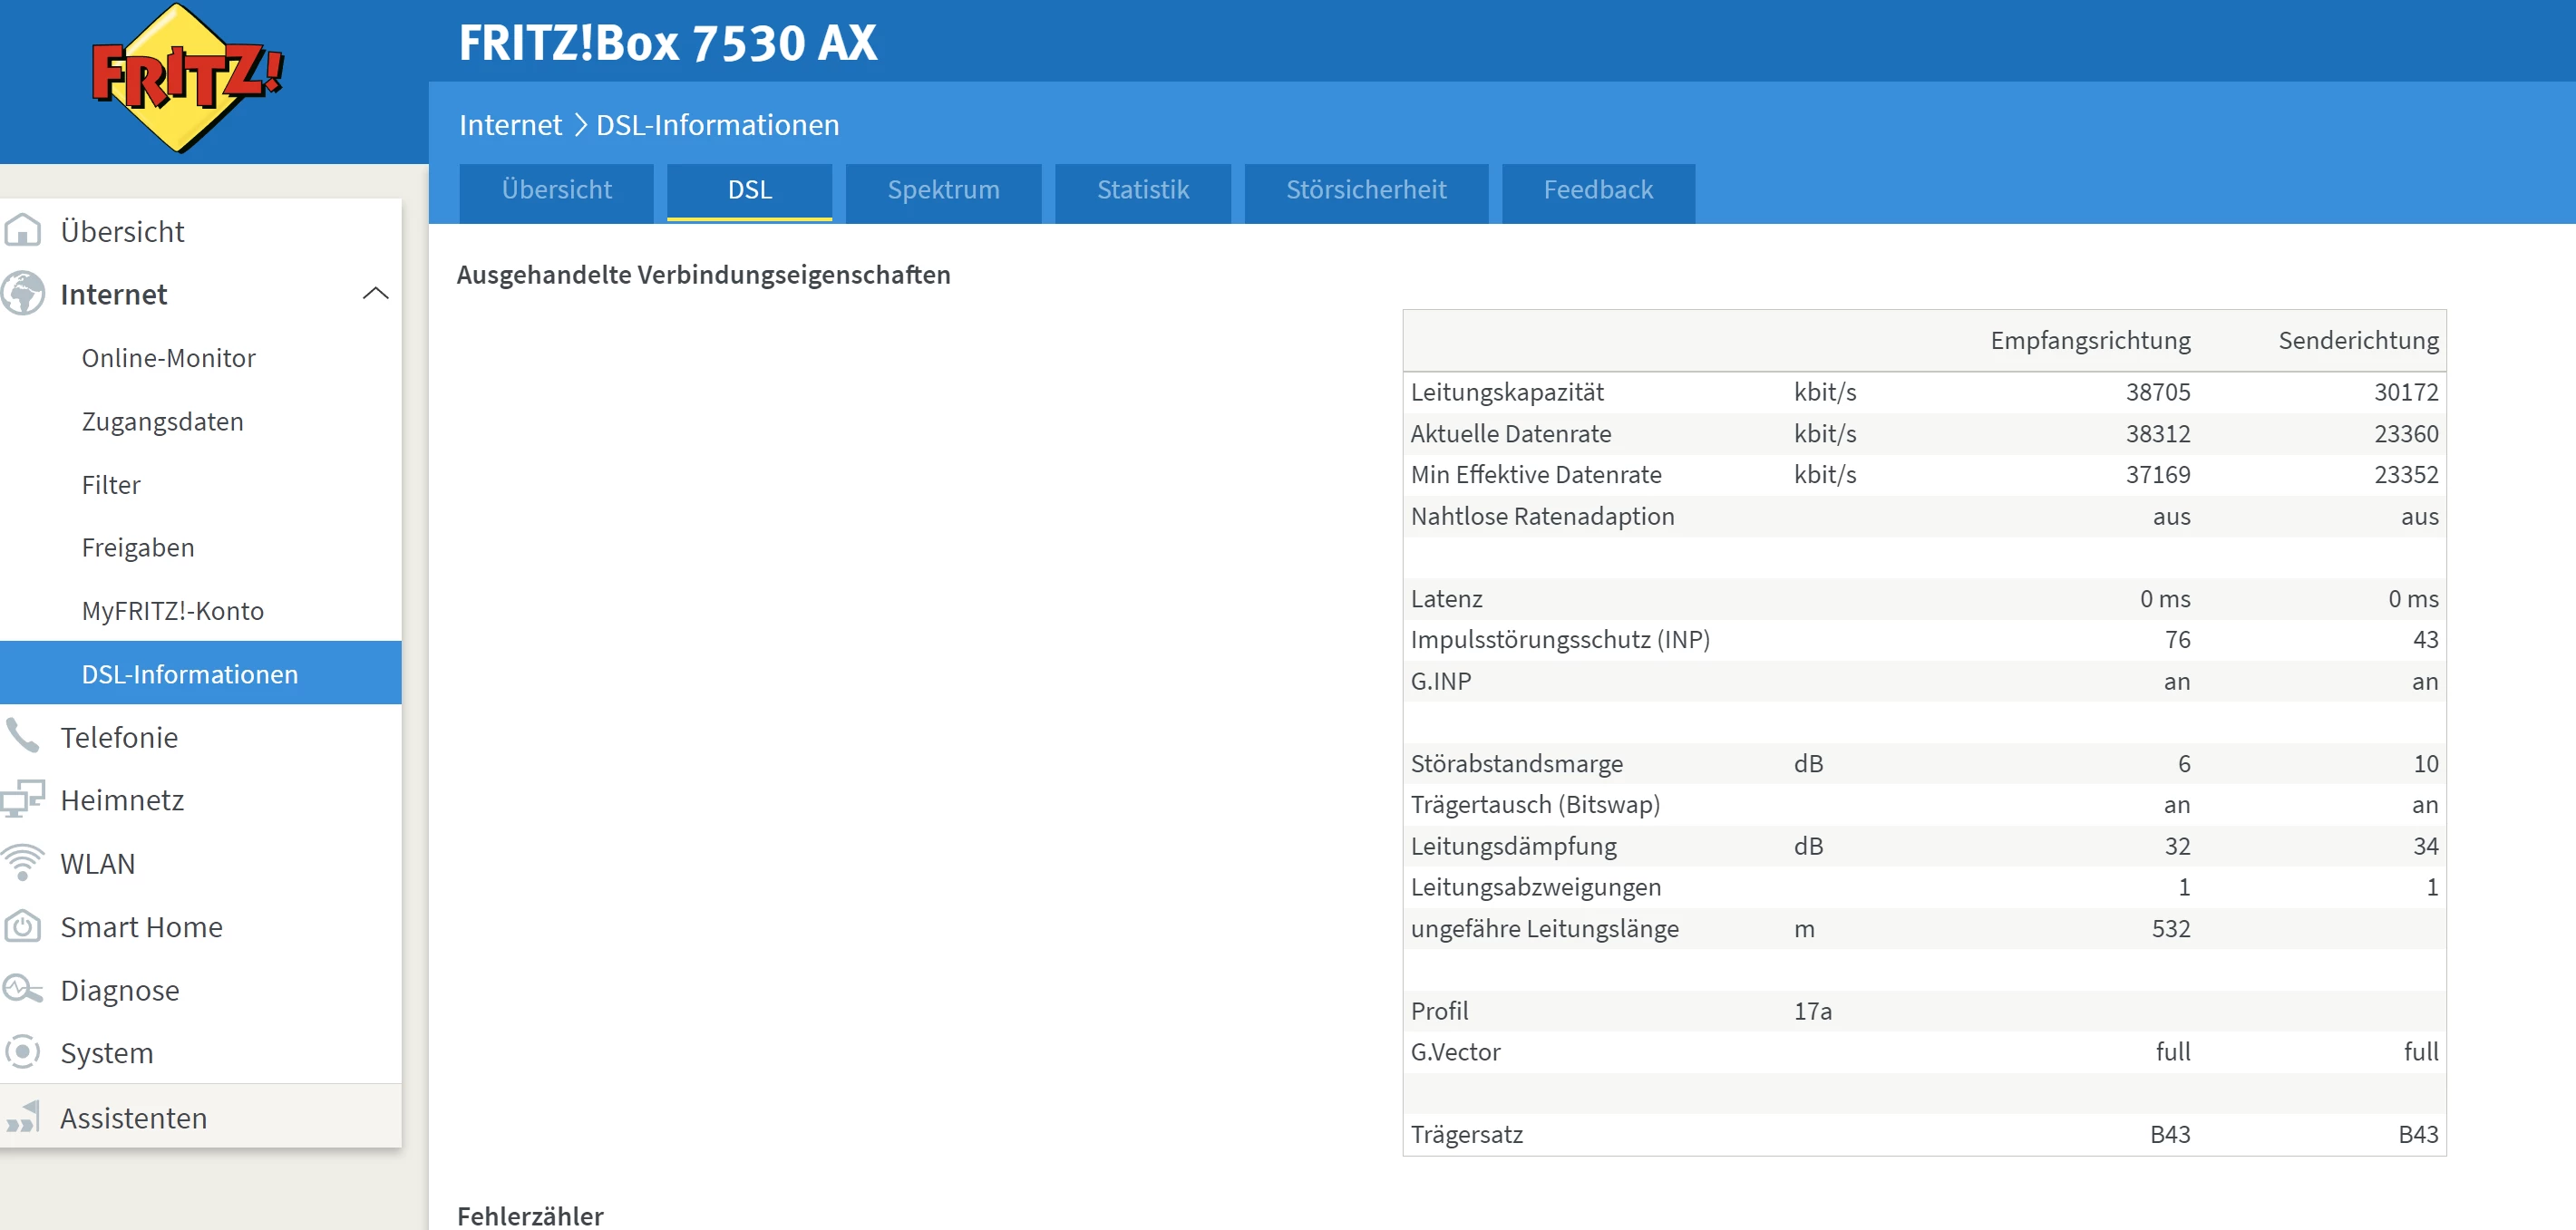The height and width of the screenshot is (1230, 2576).
Task: Switch to the Spektrum tab
Action: coord(942,190)
